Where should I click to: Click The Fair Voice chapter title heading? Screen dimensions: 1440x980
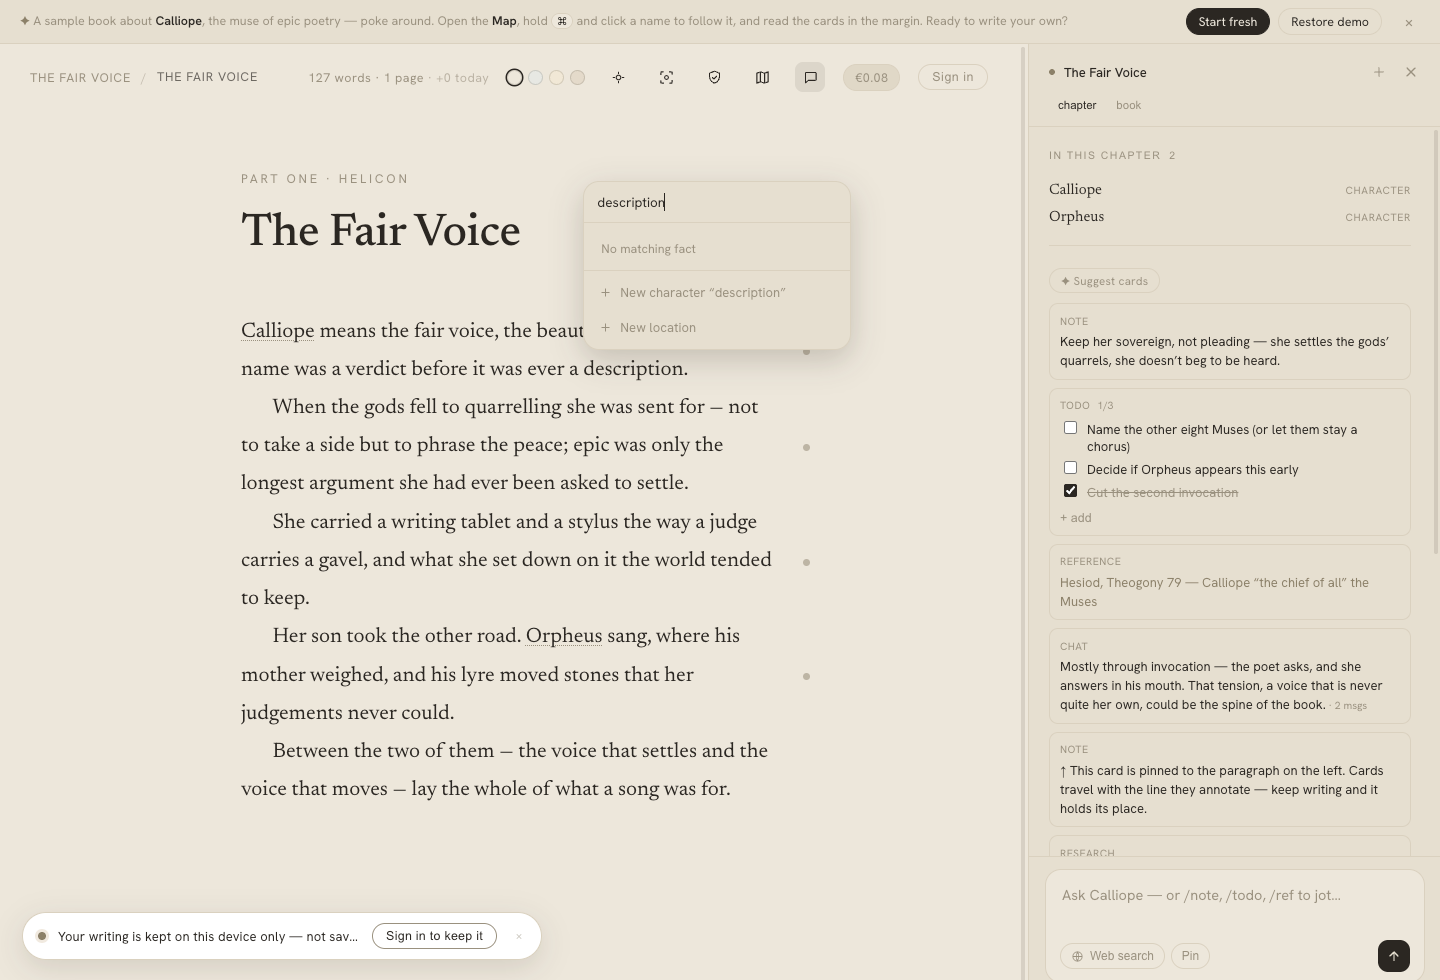coord(381,230)
